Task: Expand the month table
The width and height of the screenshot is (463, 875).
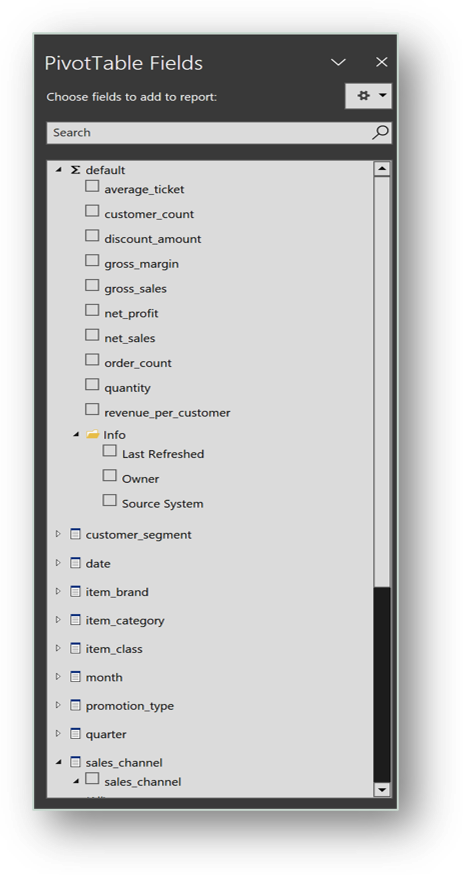Action: pos(58,676)
